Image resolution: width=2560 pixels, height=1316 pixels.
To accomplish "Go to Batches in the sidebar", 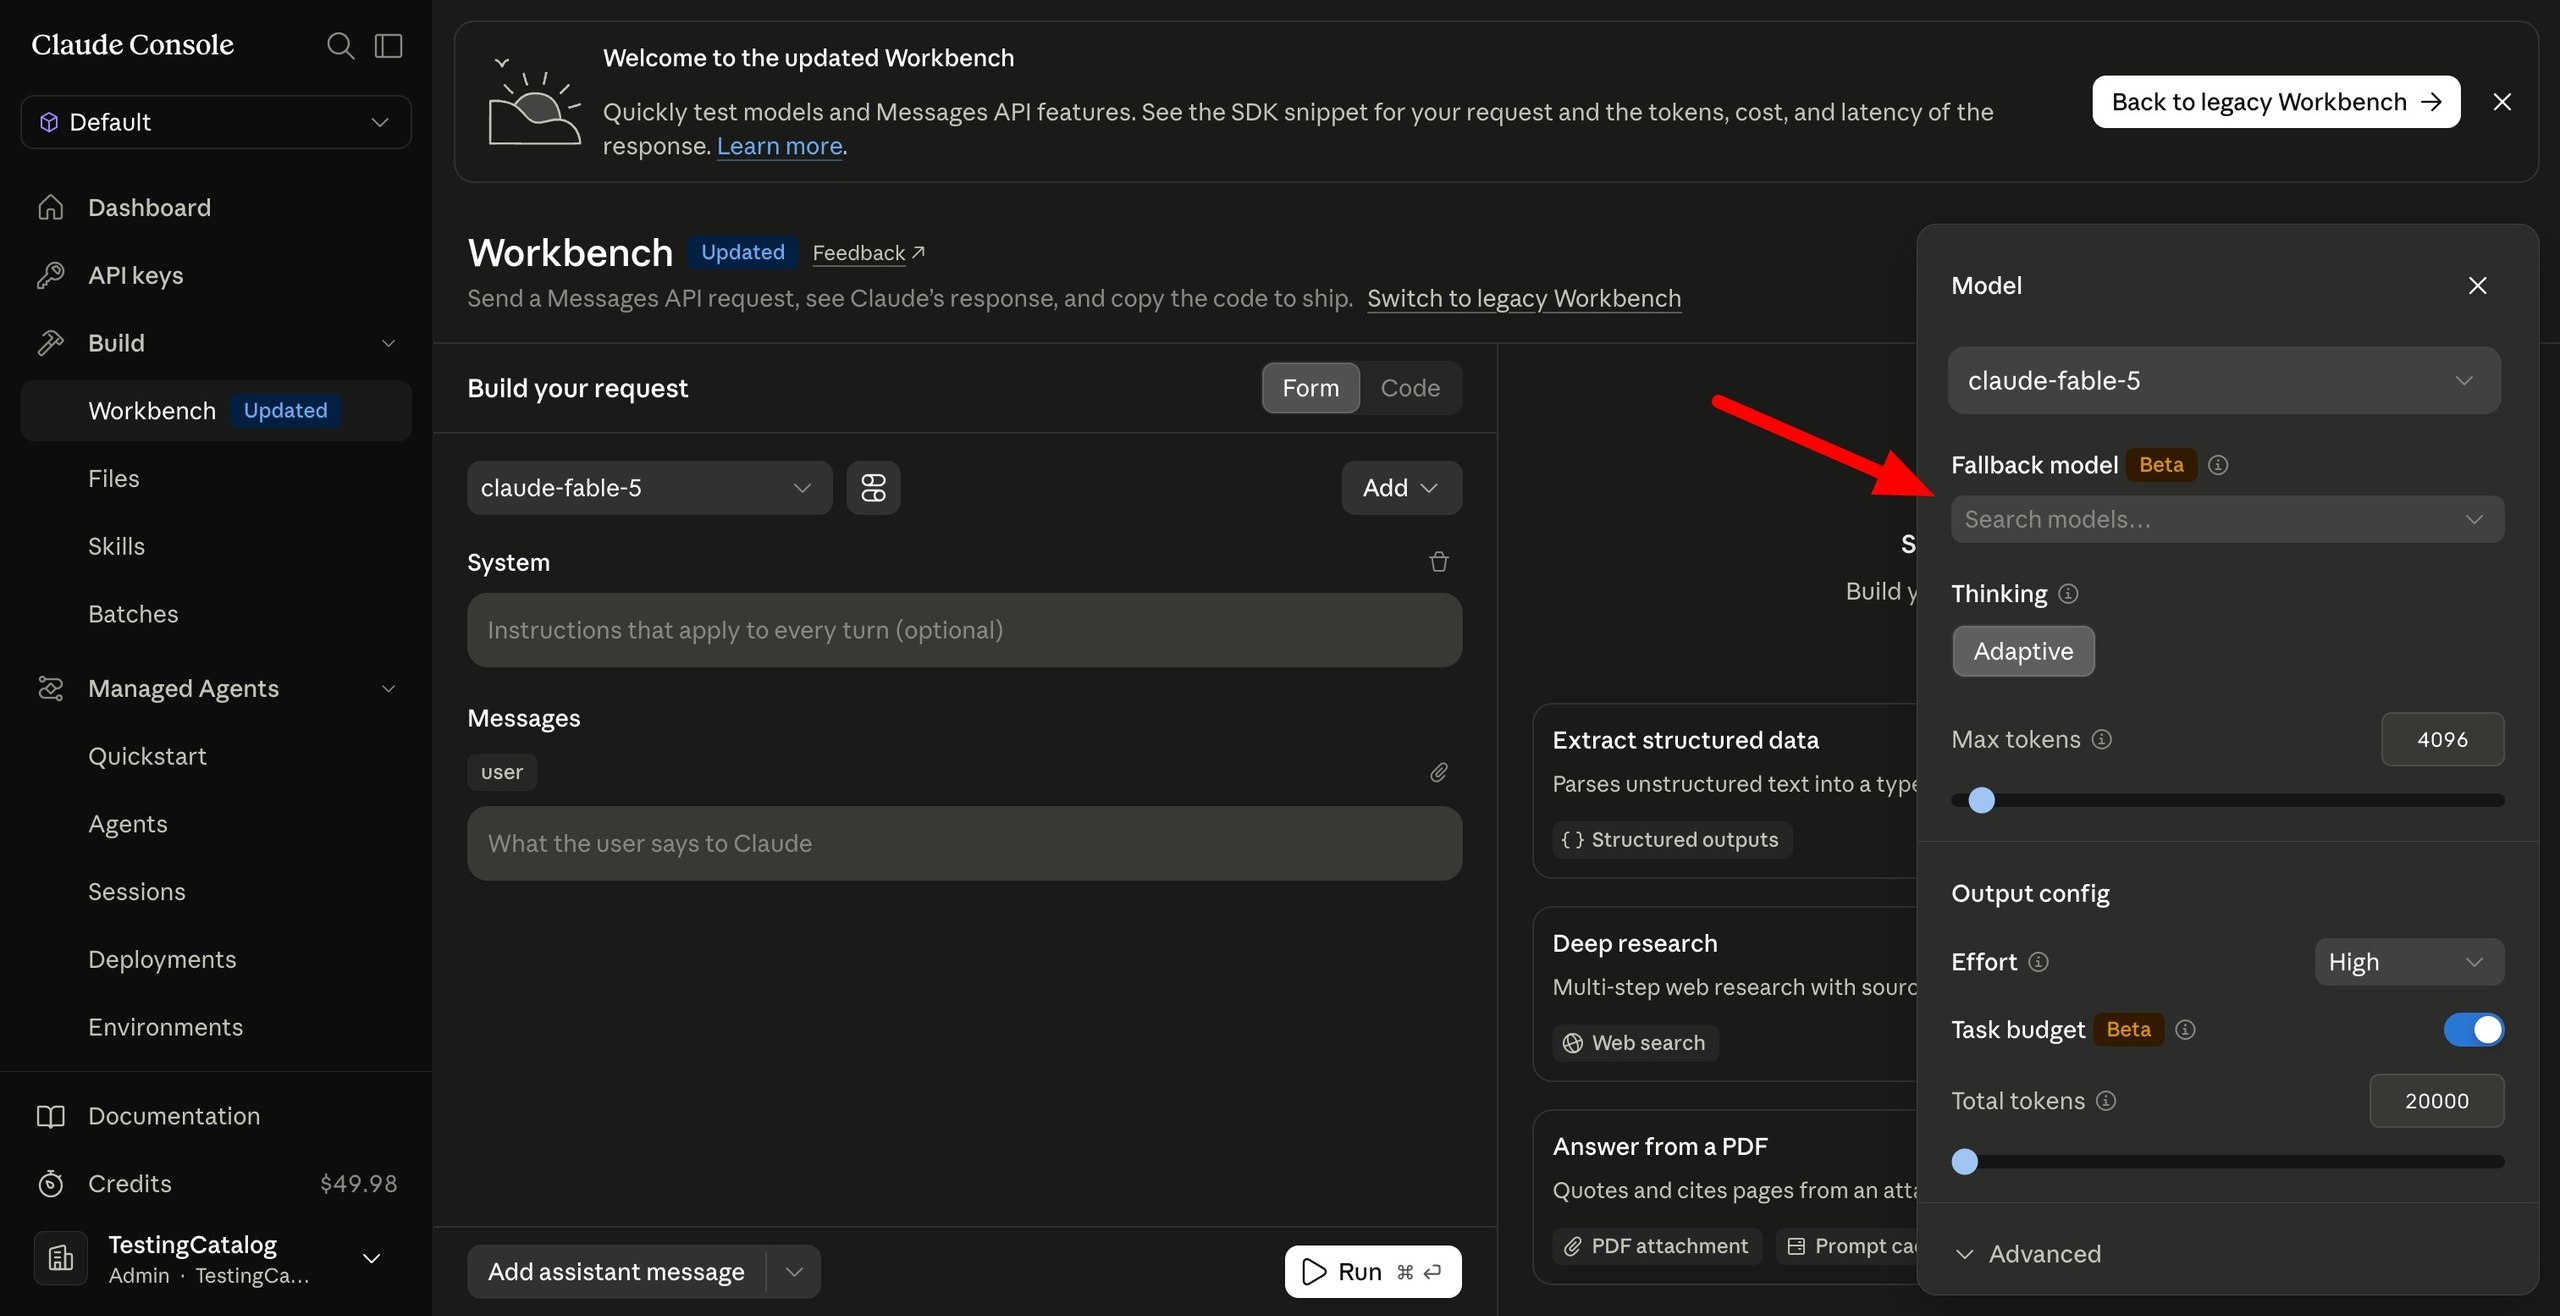I will pos(133,614).
